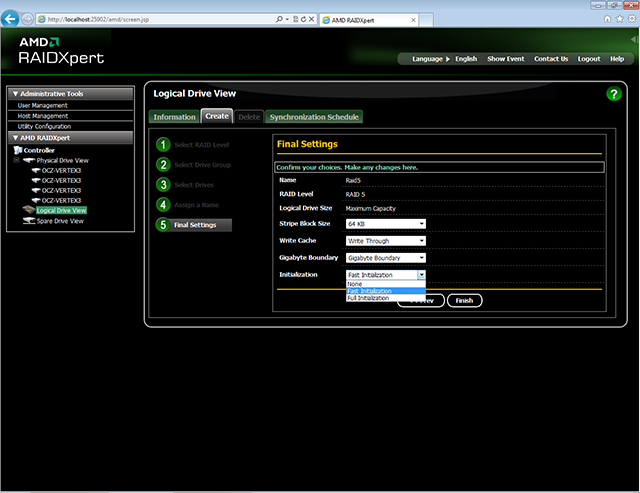Click Logout in top menu
The width and height of the screenshot is (640, 493).
(589, 59)
